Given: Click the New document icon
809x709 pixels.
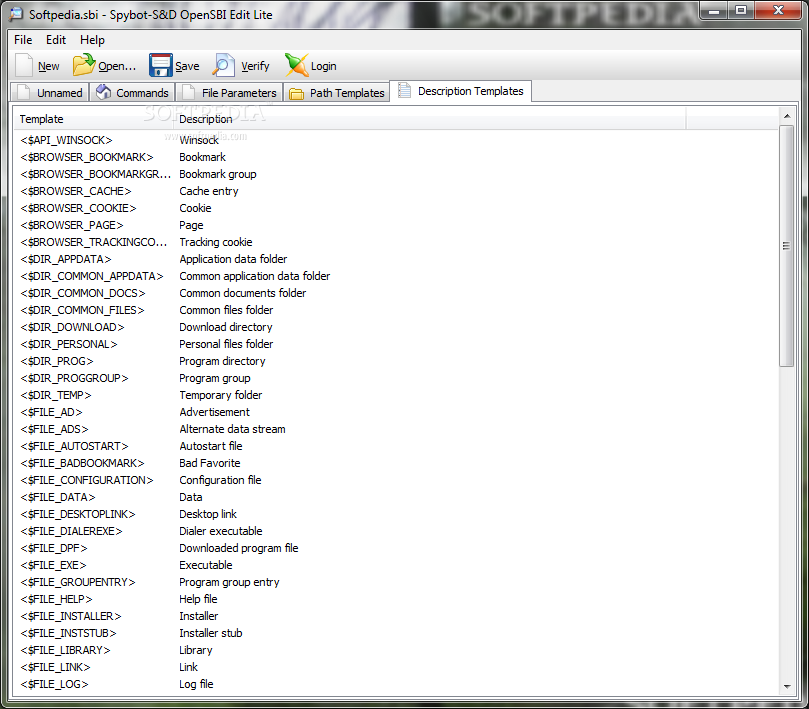Looking at the screenshot, I should [24, 66].
